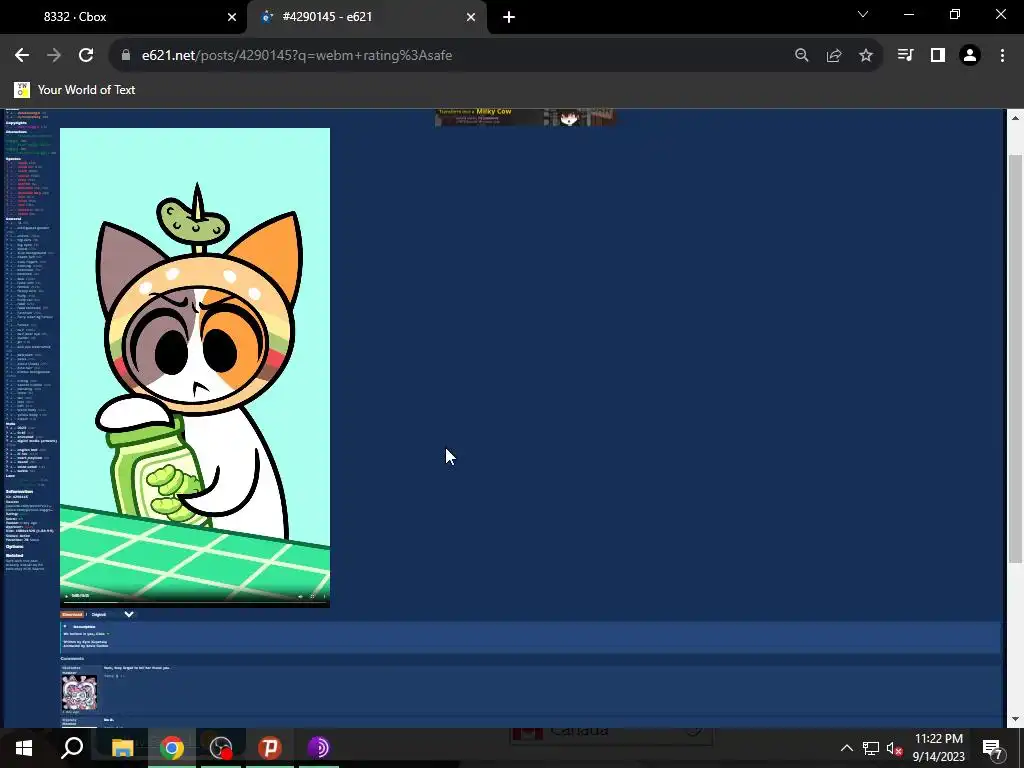Switch to the 8332 · Cbox tab
Screen dimensions: 1024x768
click(124, 17)
